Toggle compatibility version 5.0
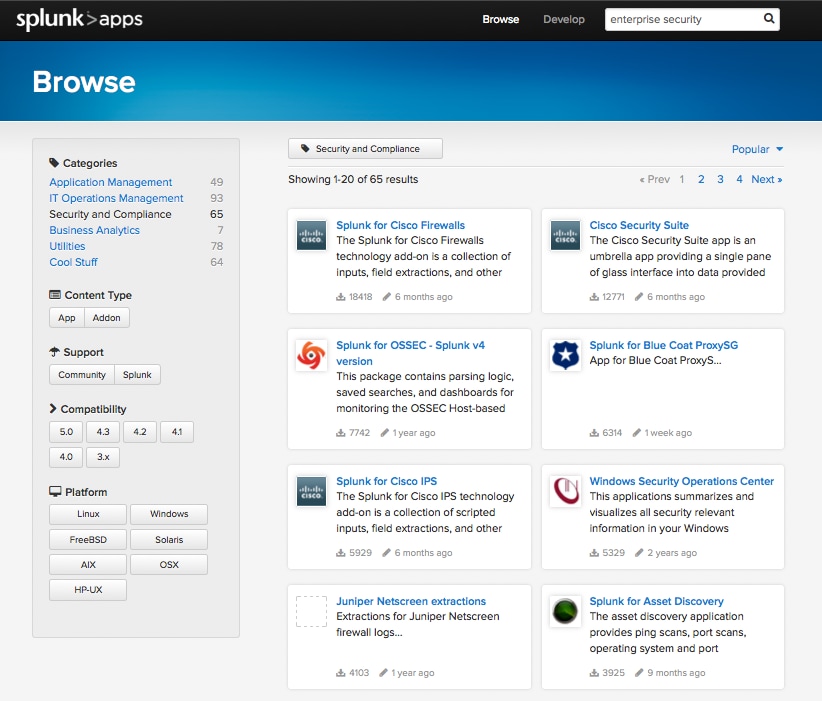This screenshot has height=701, width=822. click(x=66, y=432)
